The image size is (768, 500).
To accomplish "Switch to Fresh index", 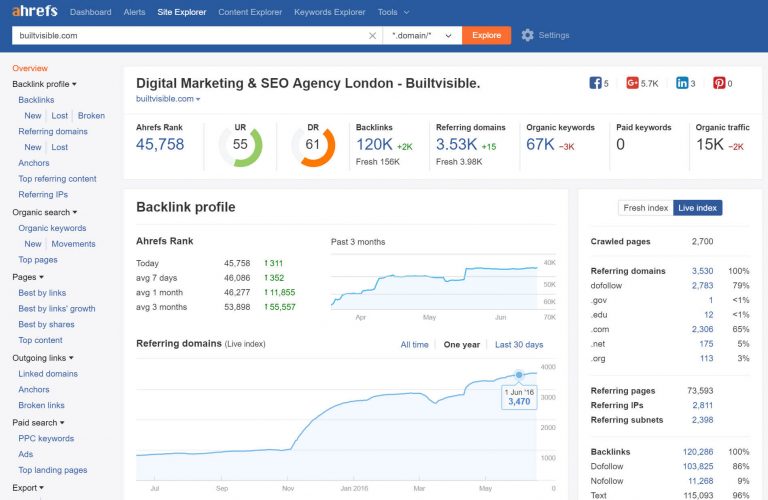I will (646, 208).
